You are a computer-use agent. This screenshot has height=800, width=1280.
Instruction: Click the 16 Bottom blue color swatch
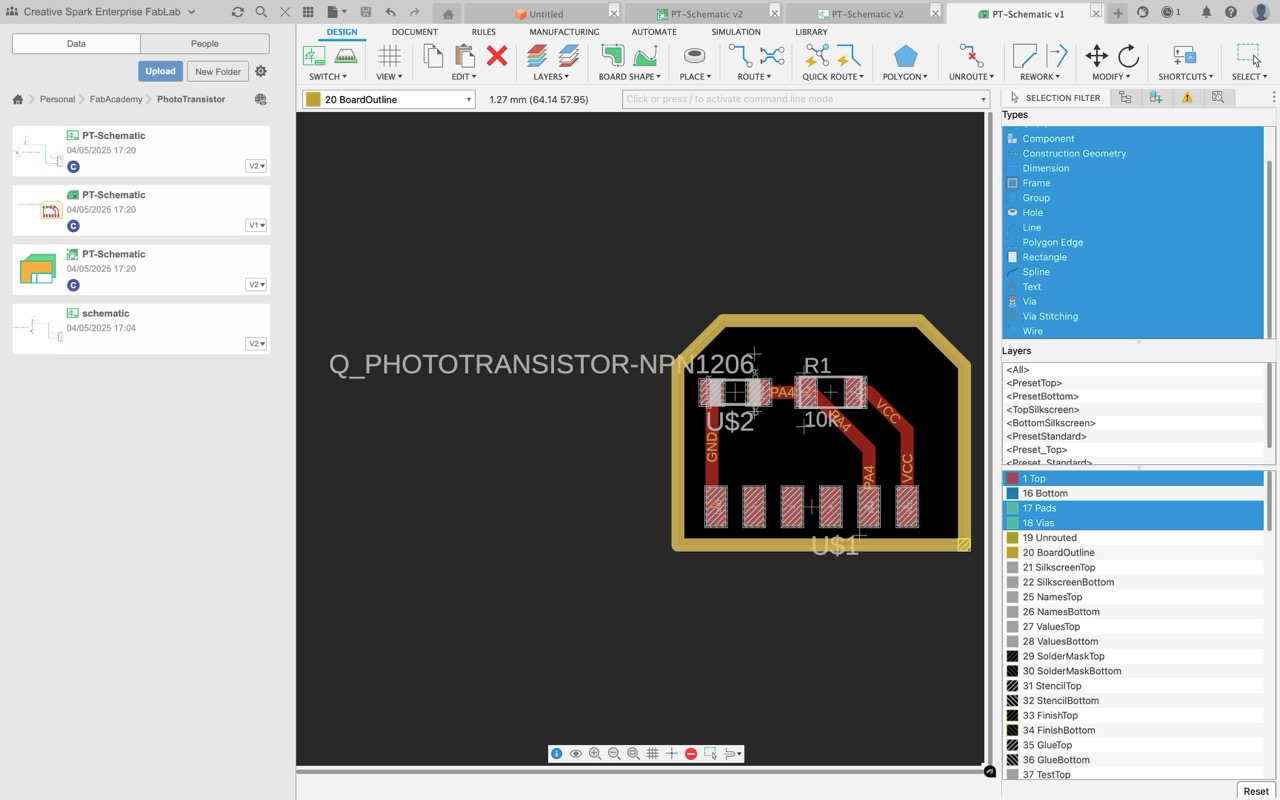click(1012, 493)
